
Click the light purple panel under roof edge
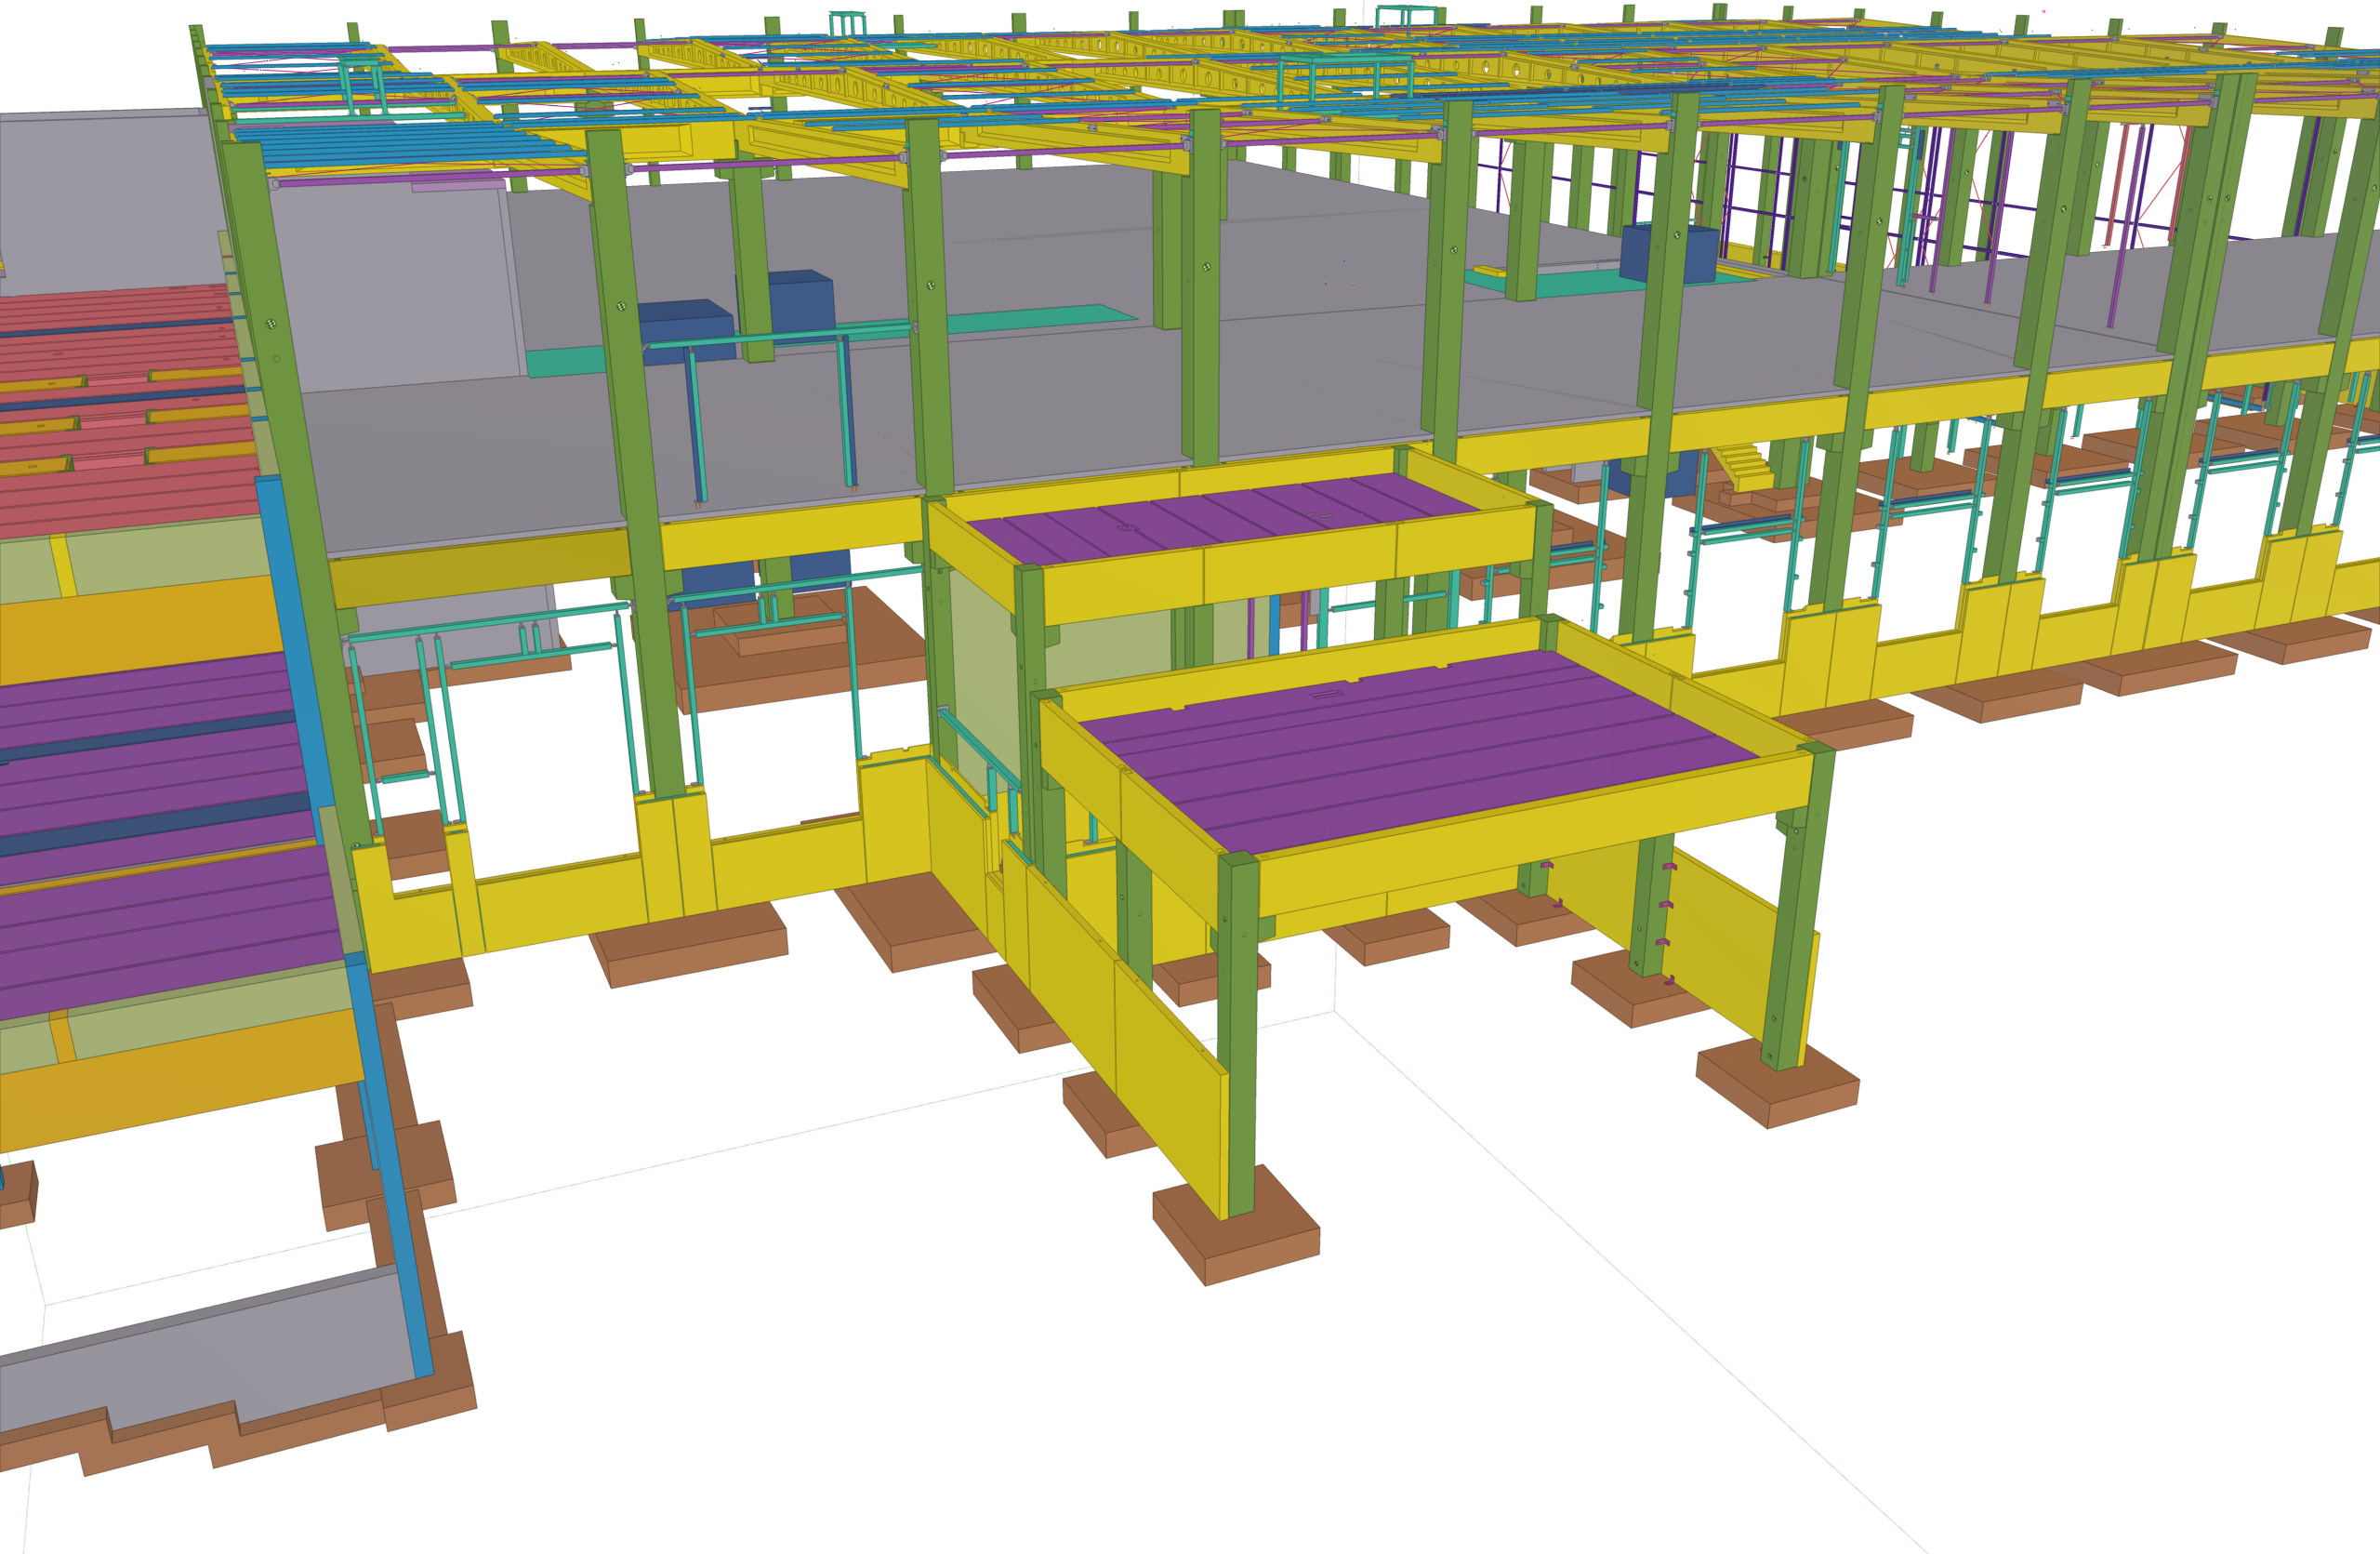point(458,185)
